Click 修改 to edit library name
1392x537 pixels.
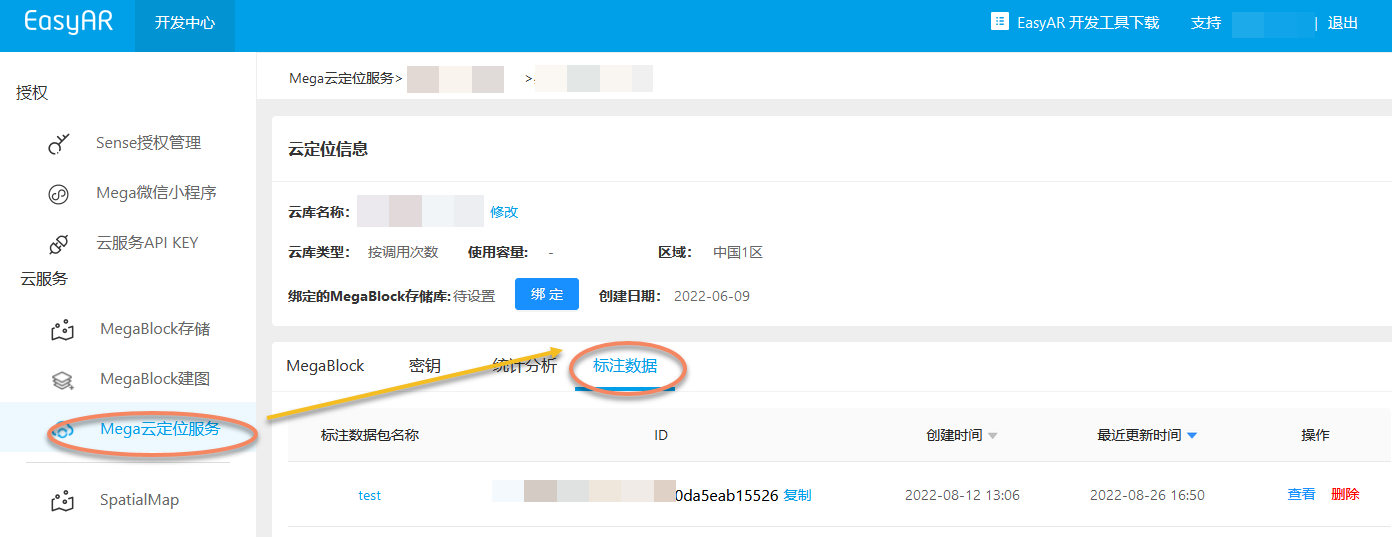pos(504,212)
